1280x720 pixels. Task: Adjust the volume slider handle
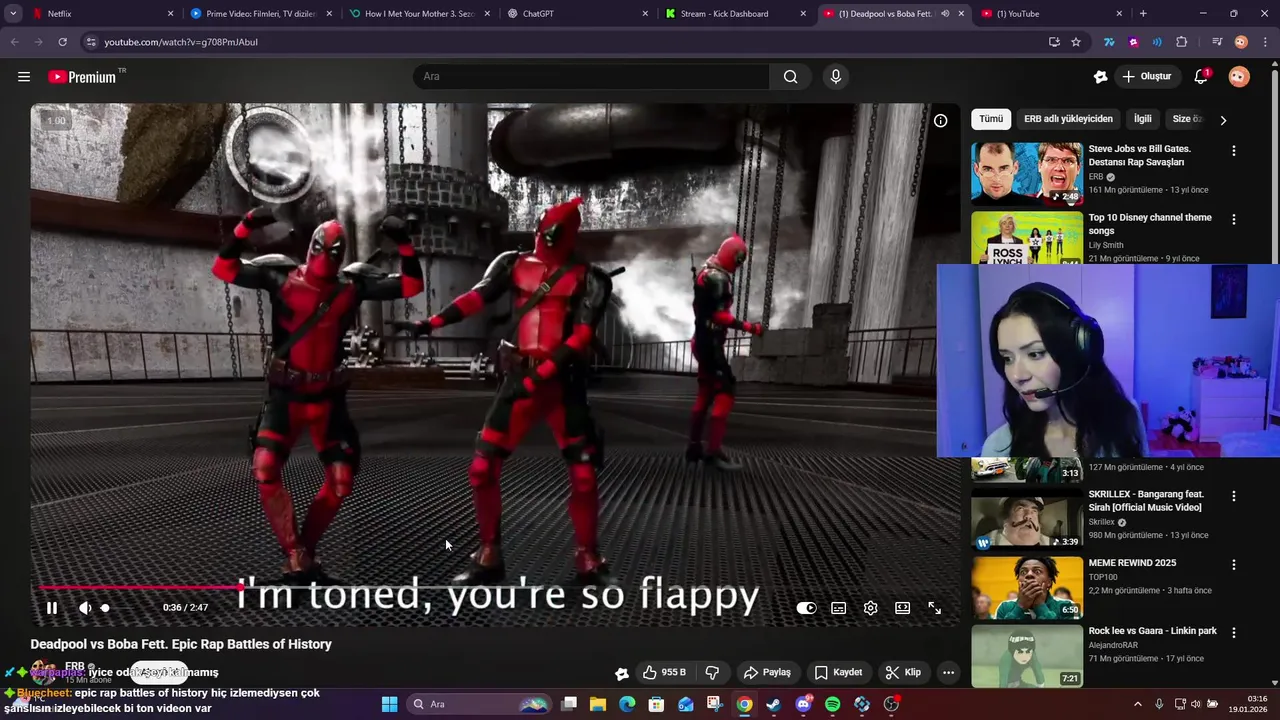105,608
